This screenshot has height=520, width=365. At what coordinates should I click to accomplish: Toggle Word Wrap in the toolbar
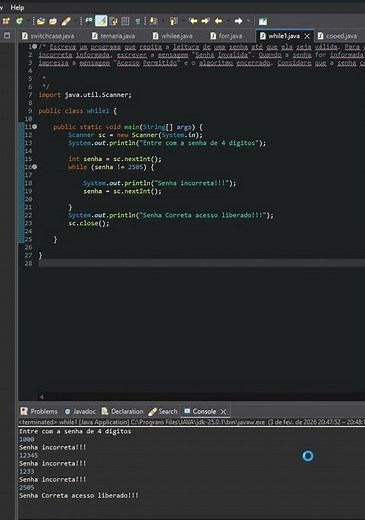113,21
